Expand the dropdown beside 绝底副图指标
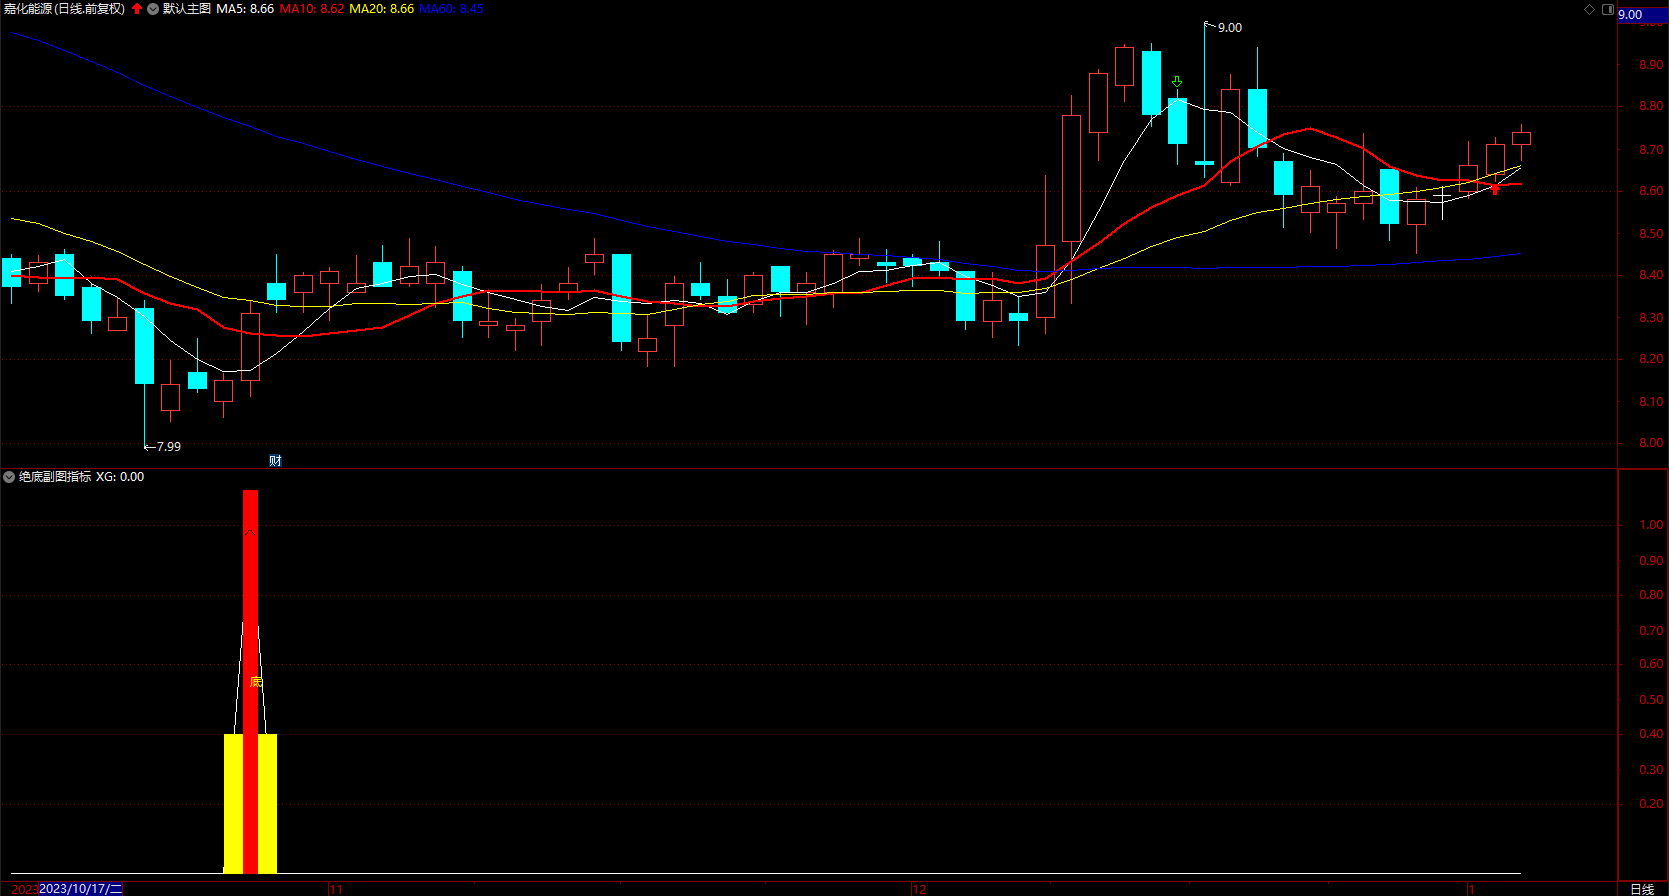Screen dimensions: 1669x896 [9, 477]
